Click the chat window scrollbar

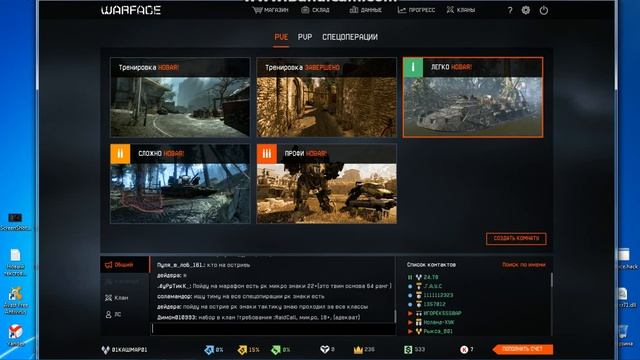395,315
